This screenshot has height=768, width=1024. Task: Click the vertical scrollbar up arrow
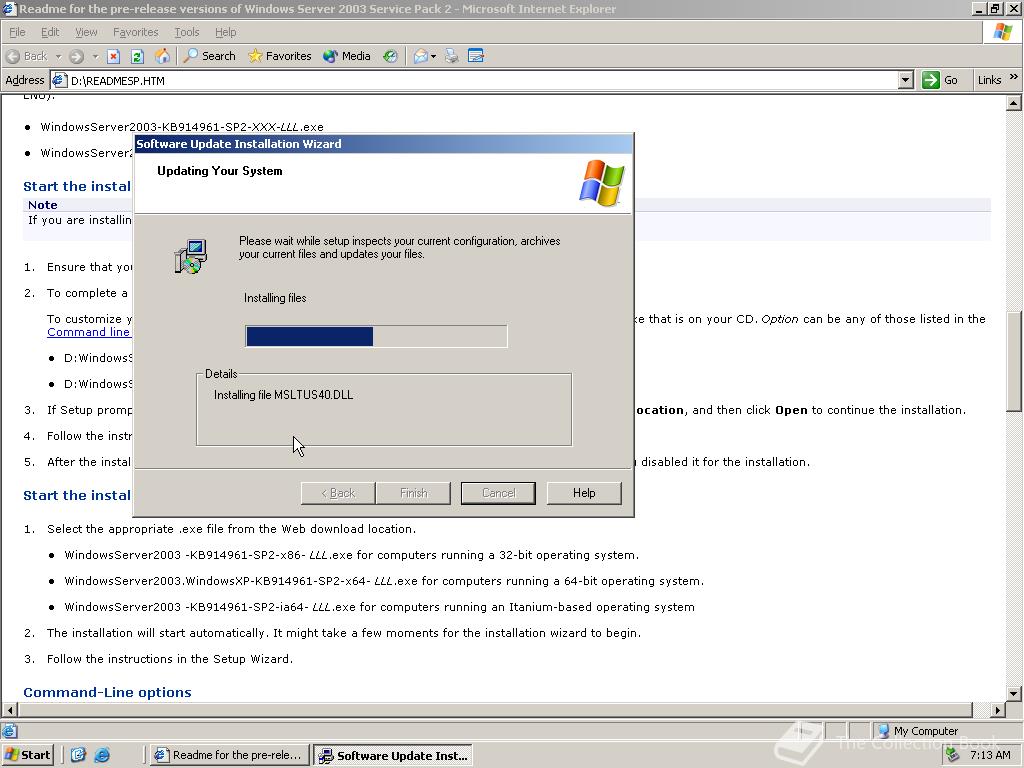(x=1014, y=103)
